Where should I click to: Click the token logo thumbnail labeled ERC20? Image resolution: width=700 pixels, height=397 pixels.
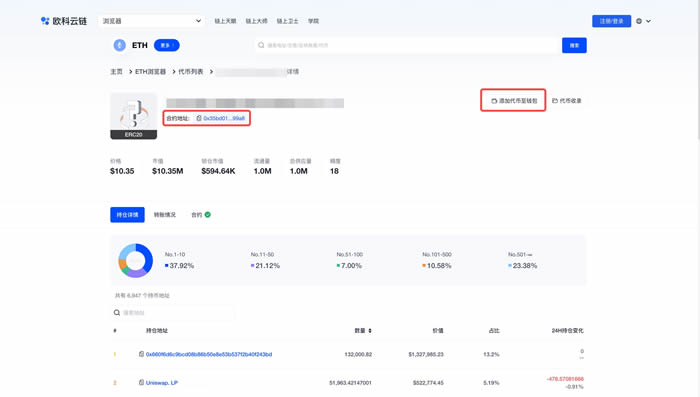tap(133, 116)
